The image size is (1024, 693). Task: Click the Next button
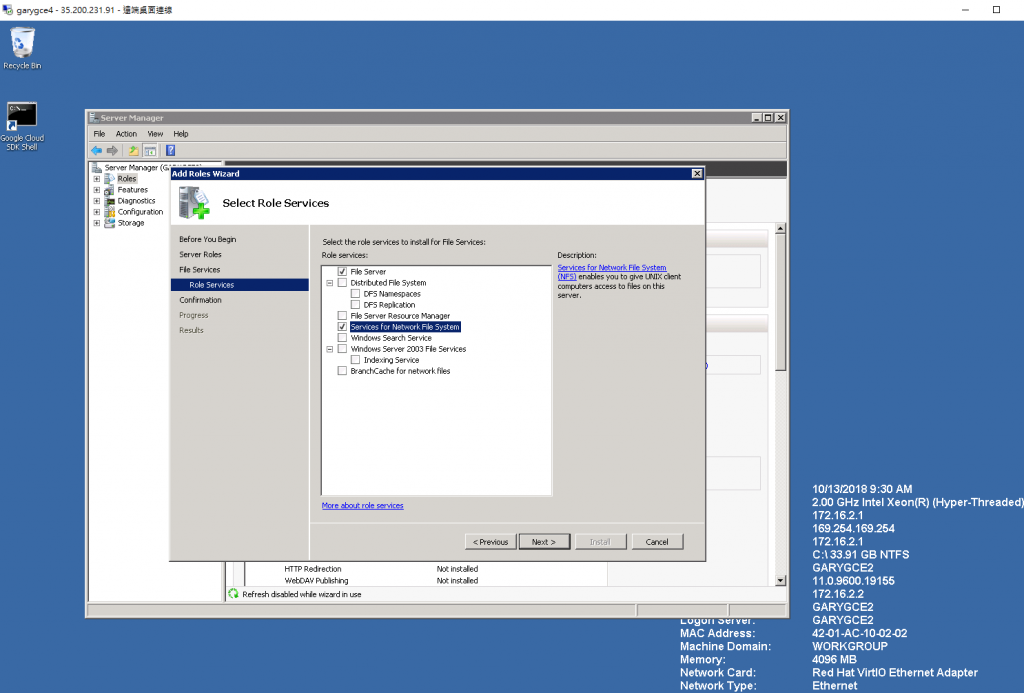click(x=544, y=541)
